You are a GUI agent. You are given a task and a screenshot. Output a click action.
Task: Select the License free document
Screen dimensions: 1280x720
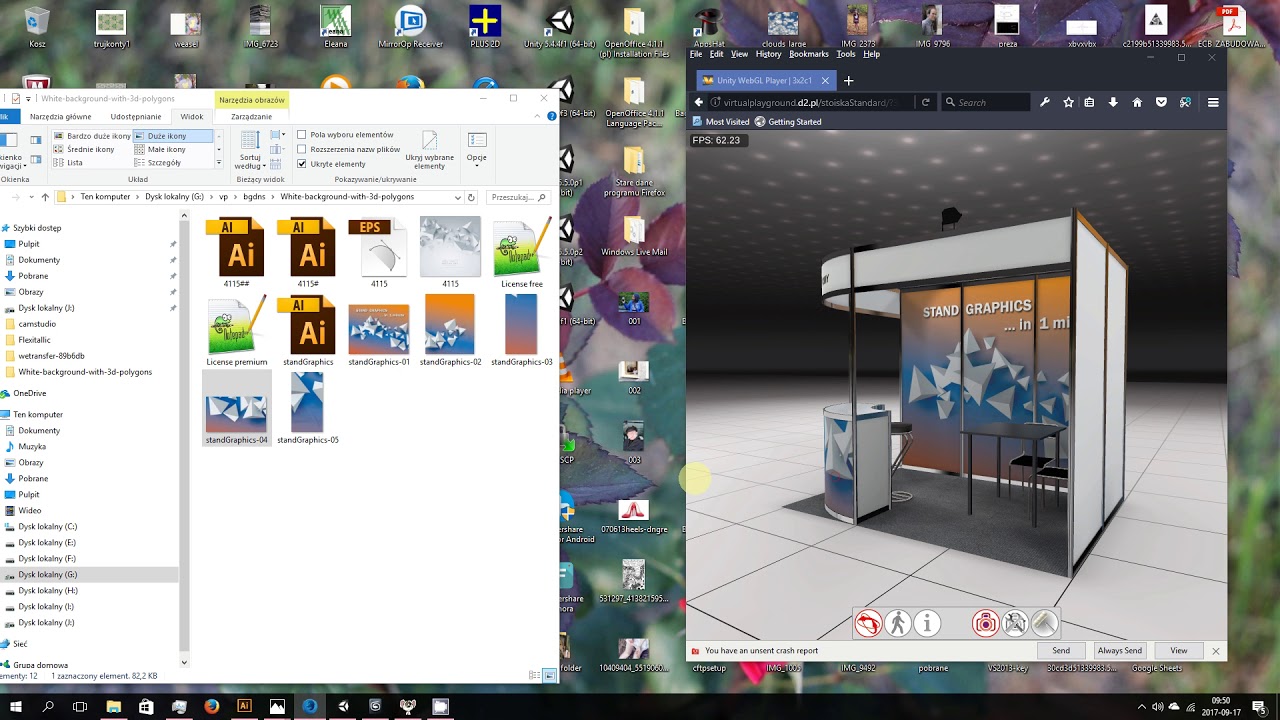point(522,253)
